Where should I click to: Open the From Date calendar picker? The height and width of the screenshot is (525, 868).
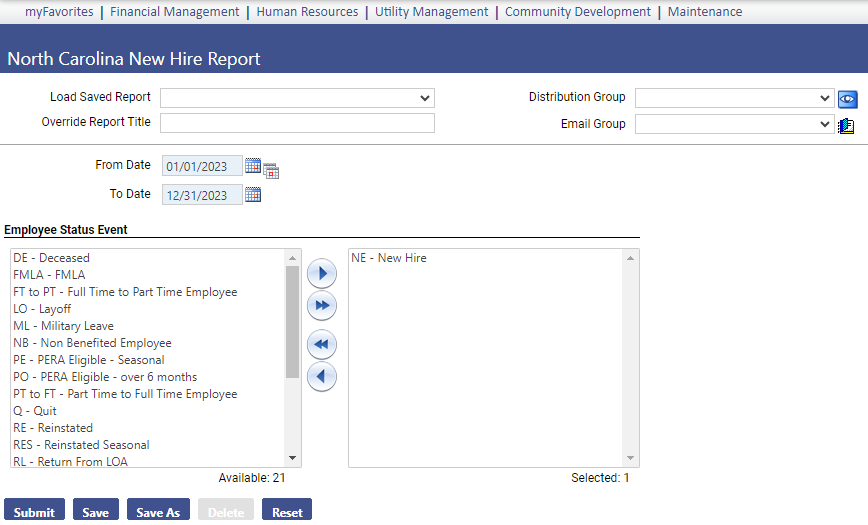253,165
